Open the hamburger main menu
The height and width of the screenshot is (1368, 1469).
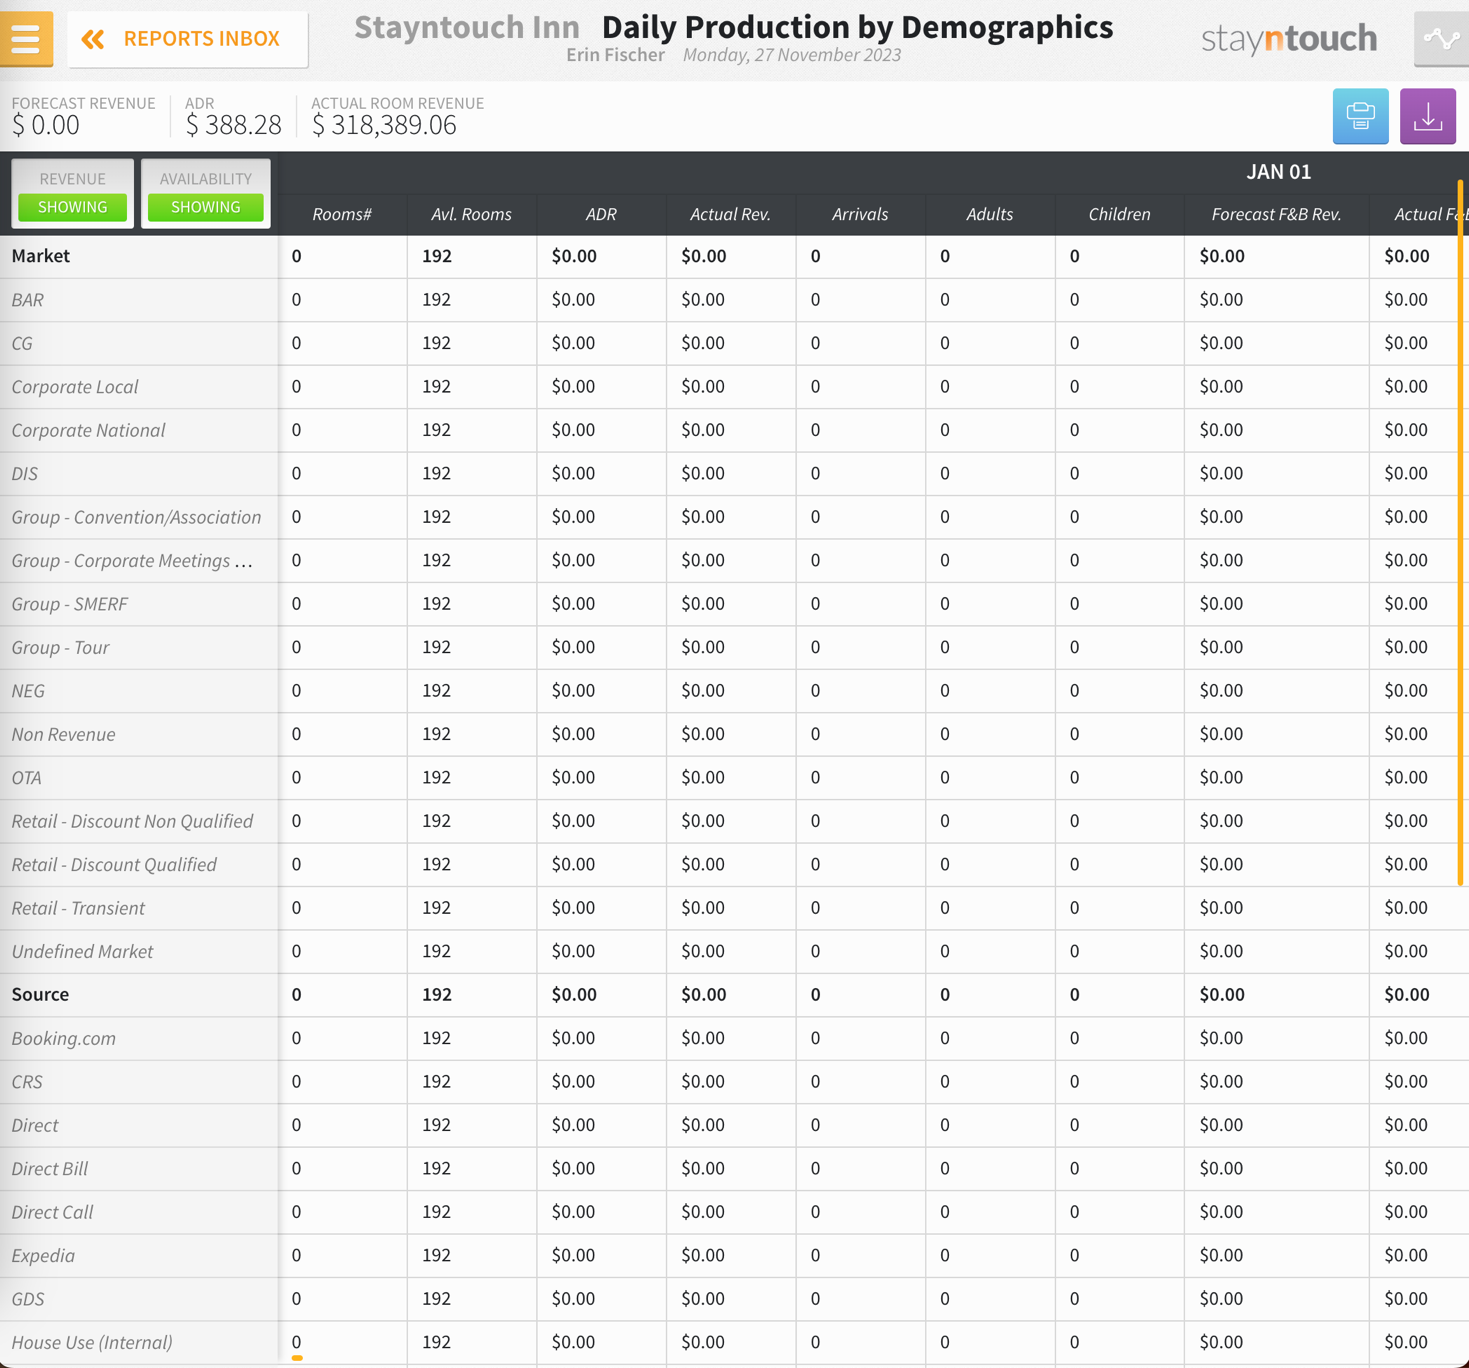[x=26, y=39]
